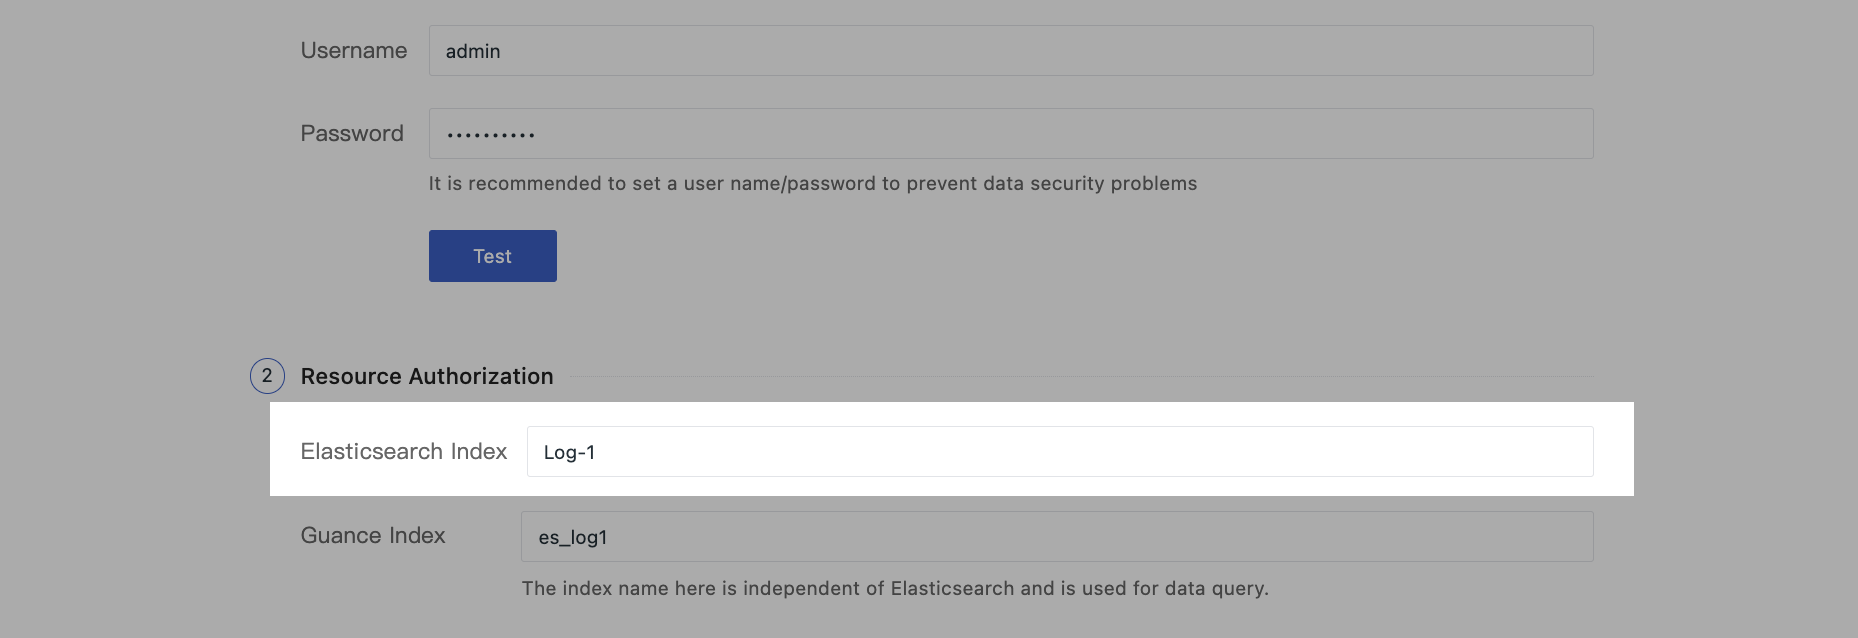Click the Elasticsearch Index label
The height and width of the screenshot is (638, 1858).
(x=404, y=452)
